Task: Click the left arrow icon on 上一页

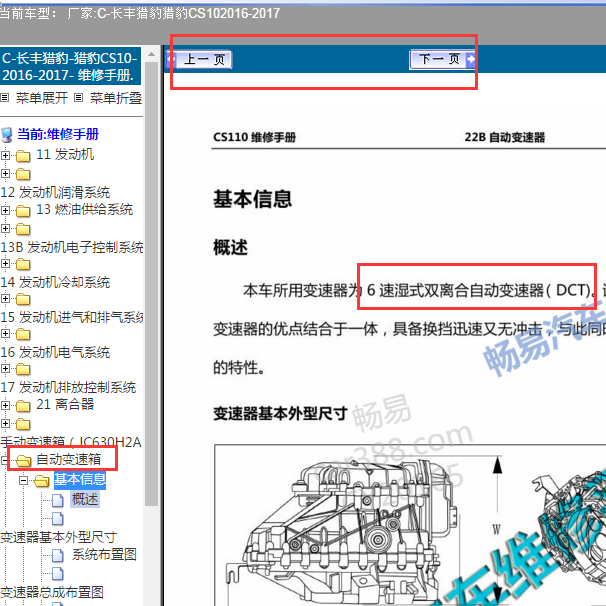Action: coord(171,60)
